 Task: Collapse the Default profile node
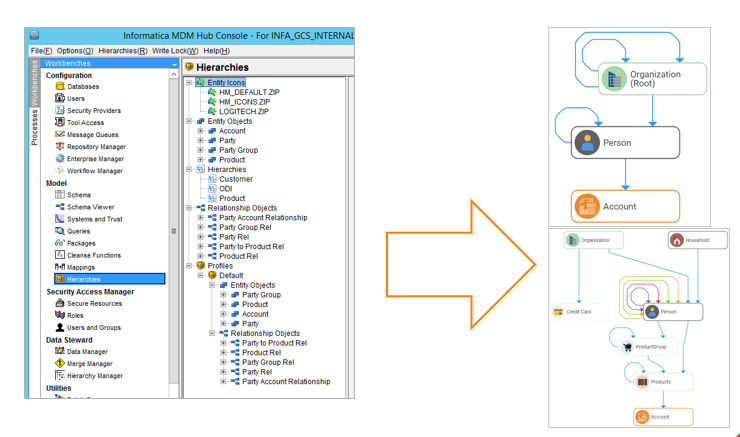[x=201, y=275]
